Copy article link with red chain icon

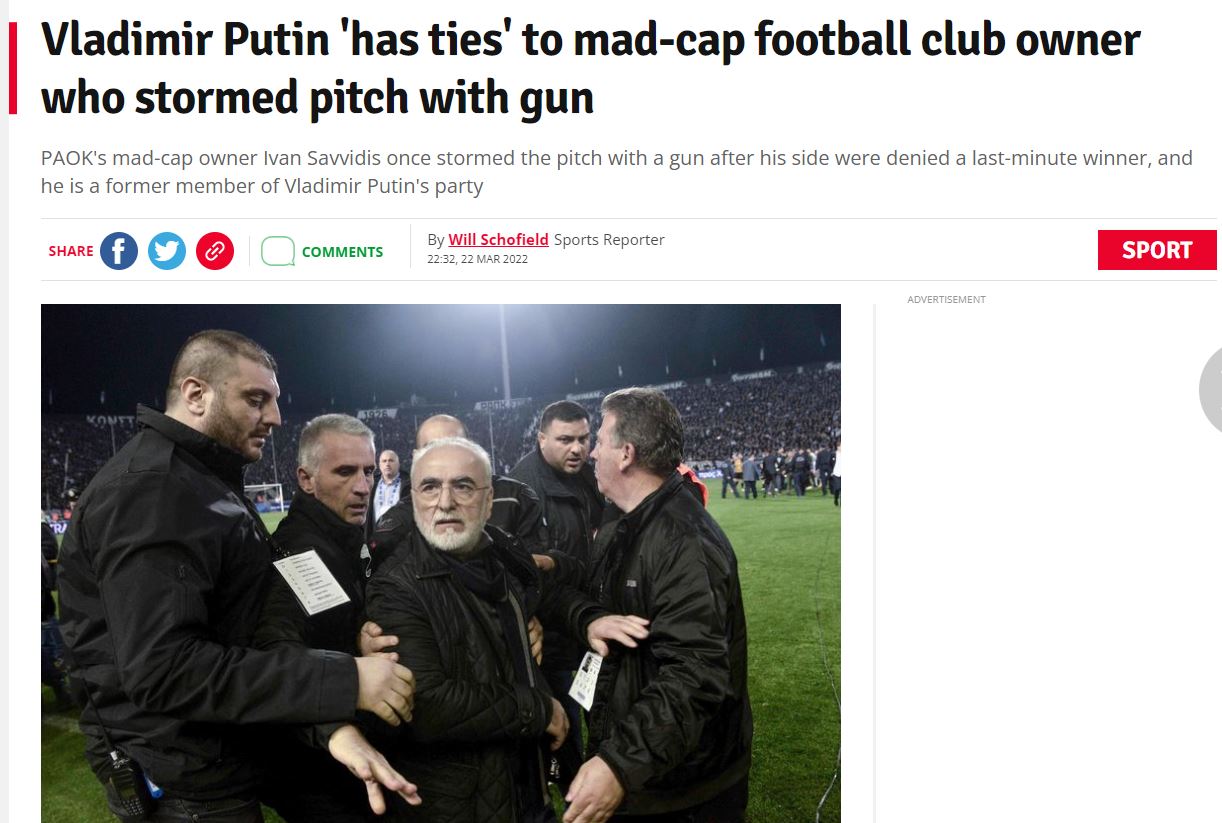coord(215,251)
